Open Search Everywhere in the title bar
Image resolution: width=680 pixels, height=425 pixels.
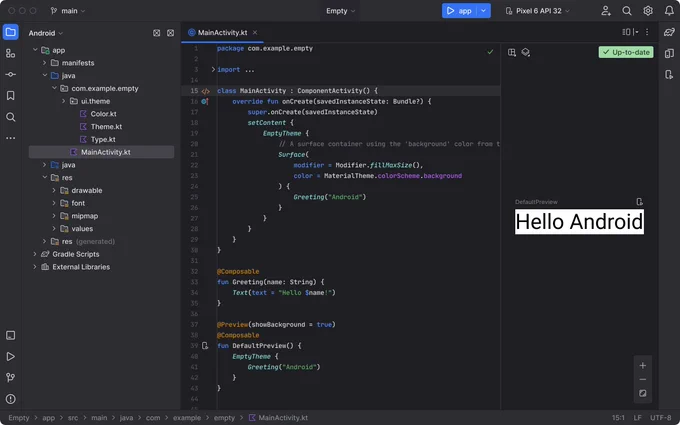point(627,11)
